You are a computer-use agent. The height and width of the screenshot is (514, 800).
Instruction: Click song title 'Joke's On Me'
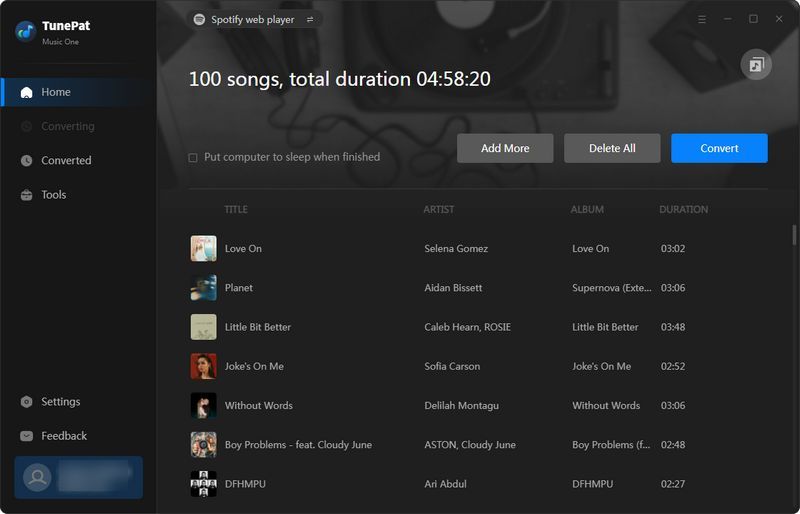[x=254, y=366]
